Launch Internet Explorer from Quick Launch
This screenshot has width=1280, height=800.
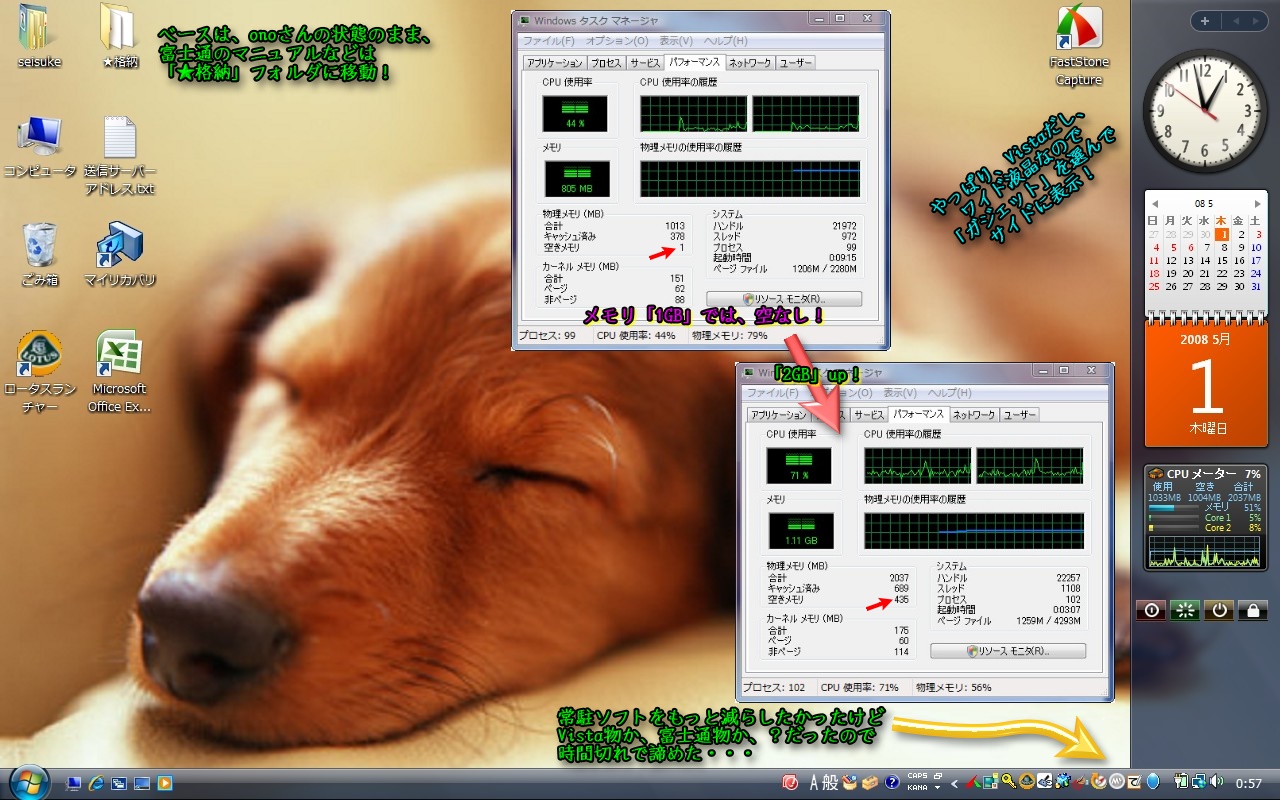pos(96,783)
